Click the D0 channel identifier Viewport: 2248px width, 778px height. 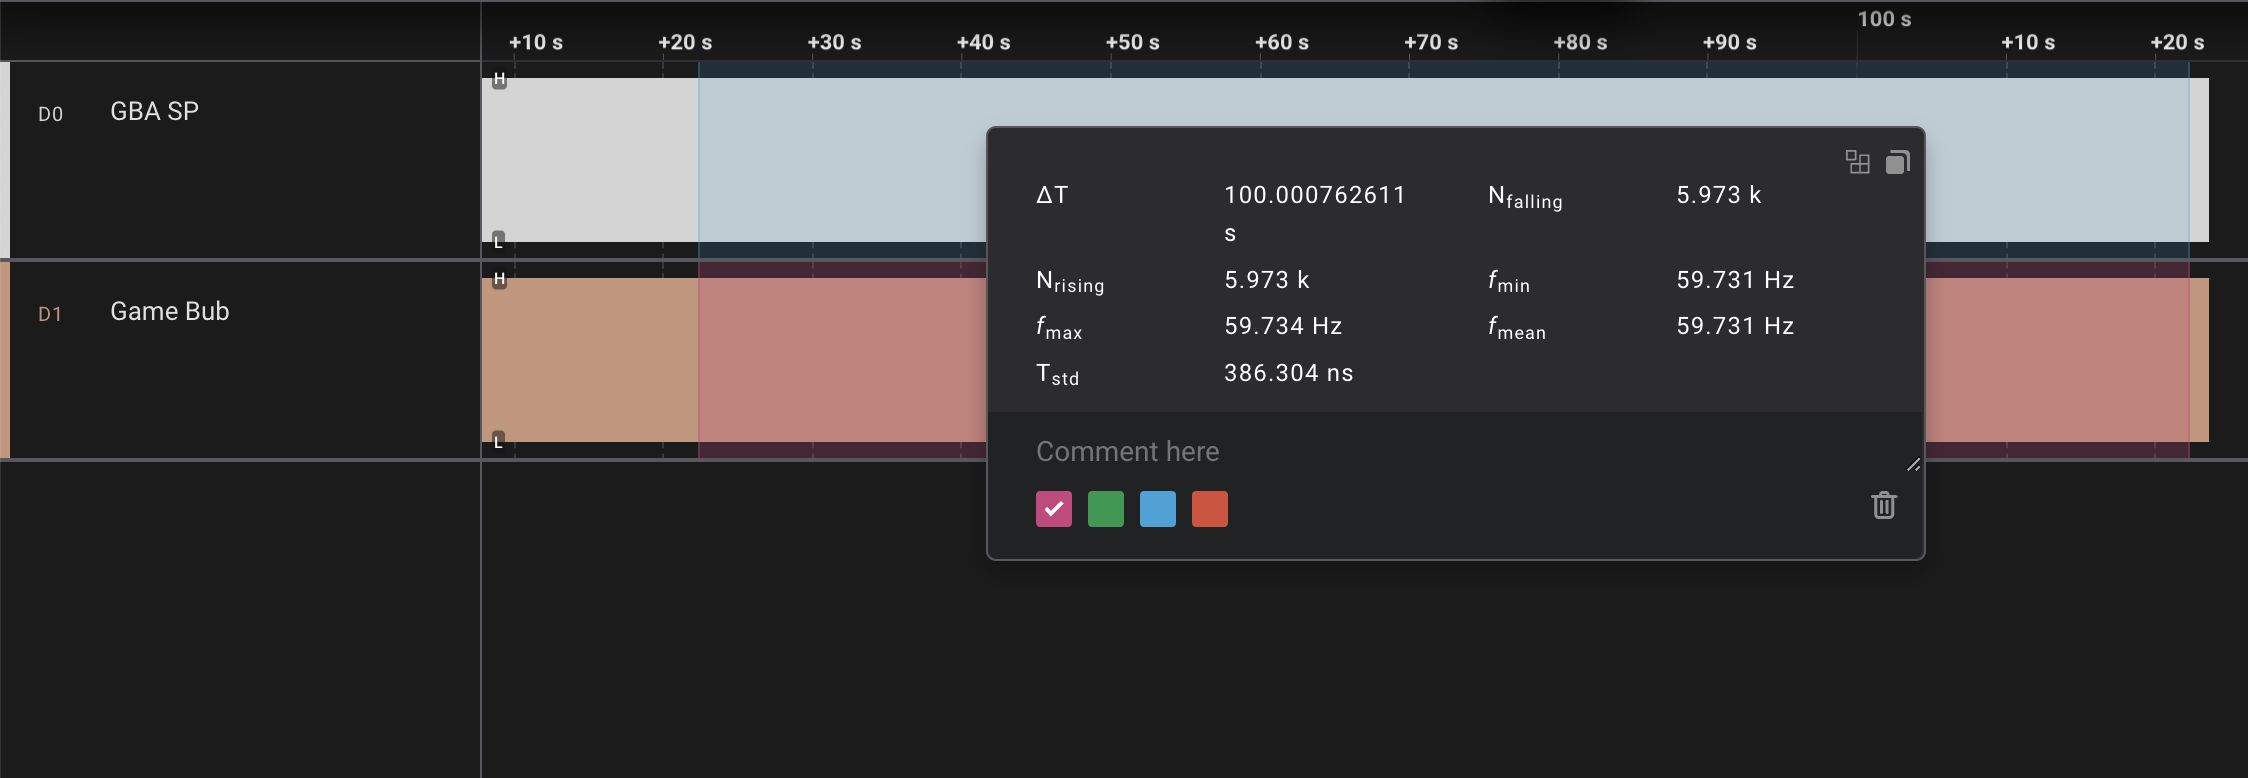(50, 114)
